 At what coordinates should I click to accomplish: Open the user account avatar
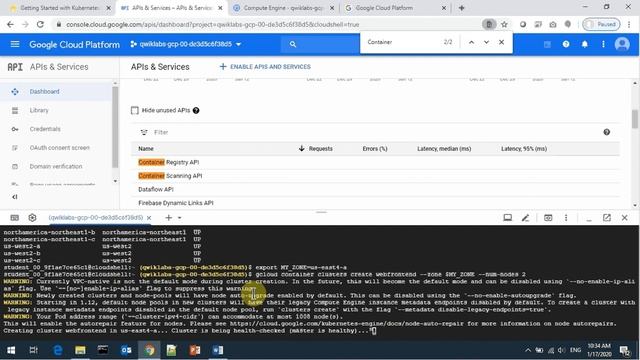[x=622, y=44]
